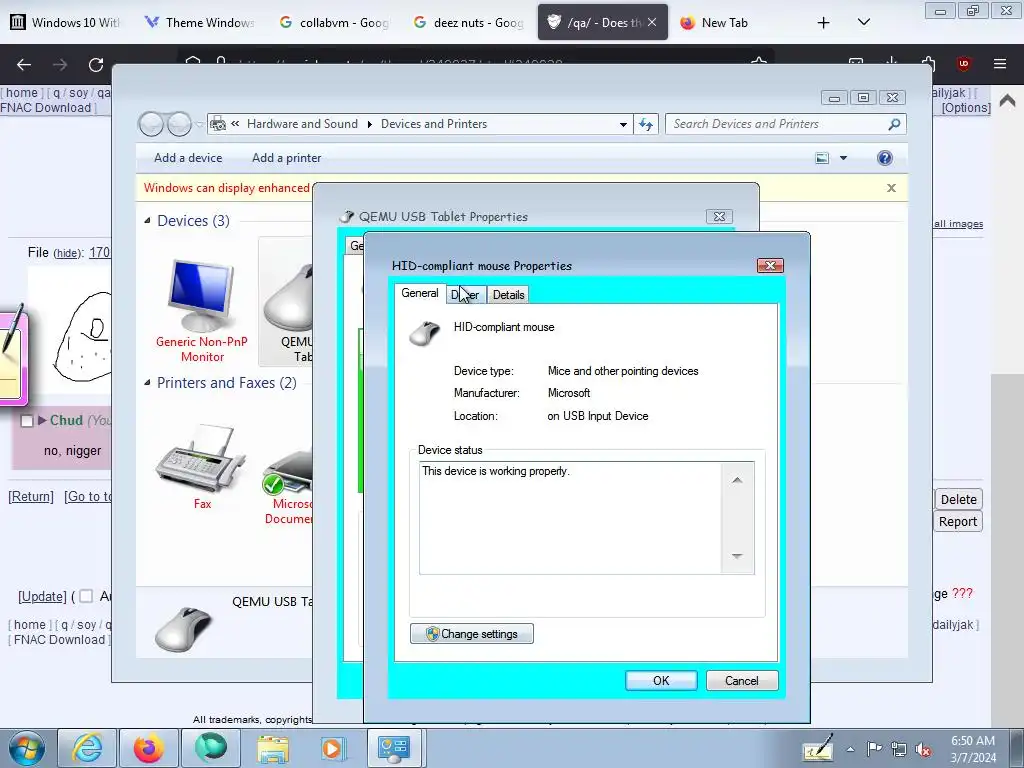Click the Control Panel taskbar button
This screenshot has height=768, width=1024.
pyautogui.click(x=394, y=748)
